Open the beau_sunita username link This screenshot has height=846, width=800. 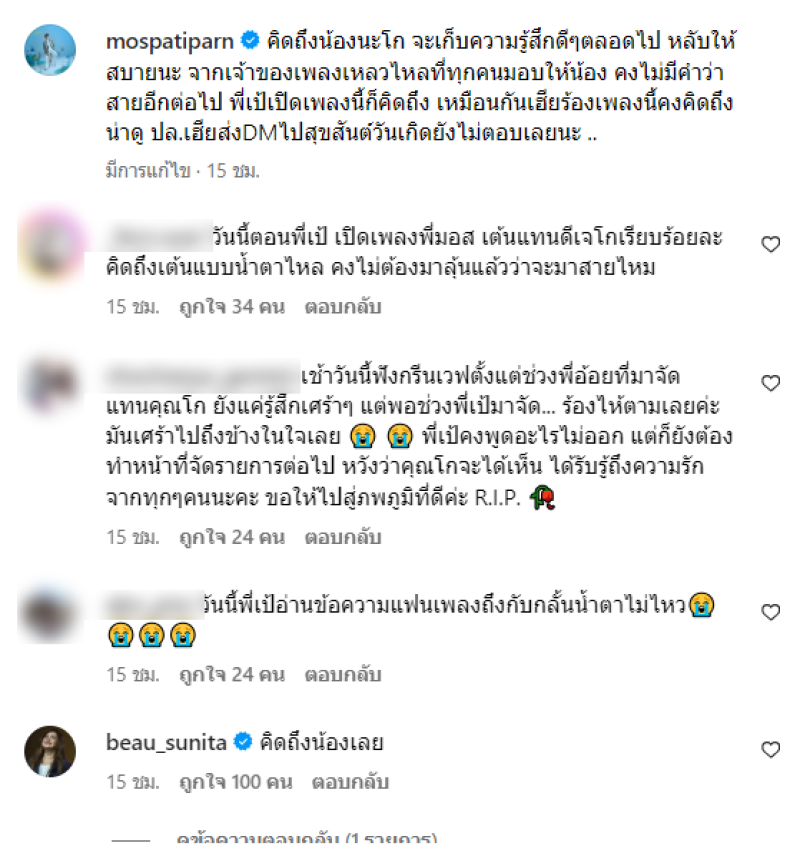166,742
